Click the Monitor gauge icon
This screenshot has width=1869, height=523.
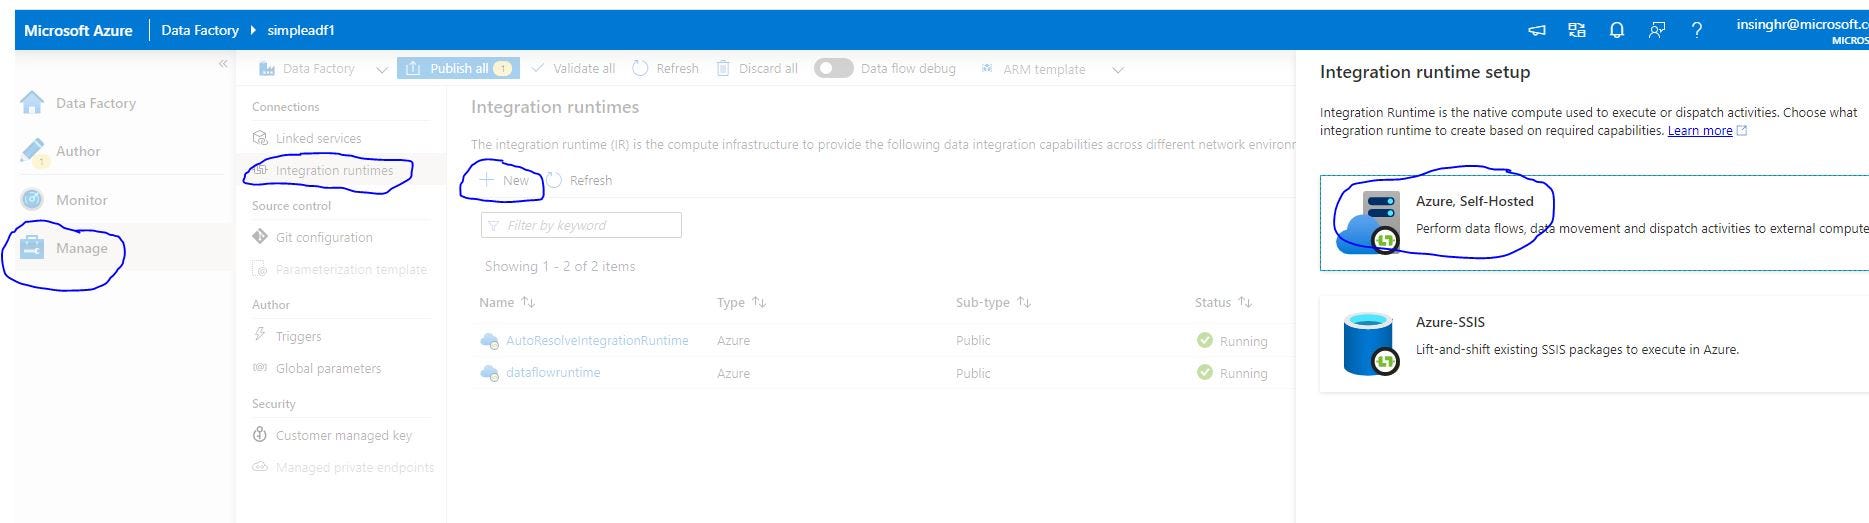click(32, 199)
